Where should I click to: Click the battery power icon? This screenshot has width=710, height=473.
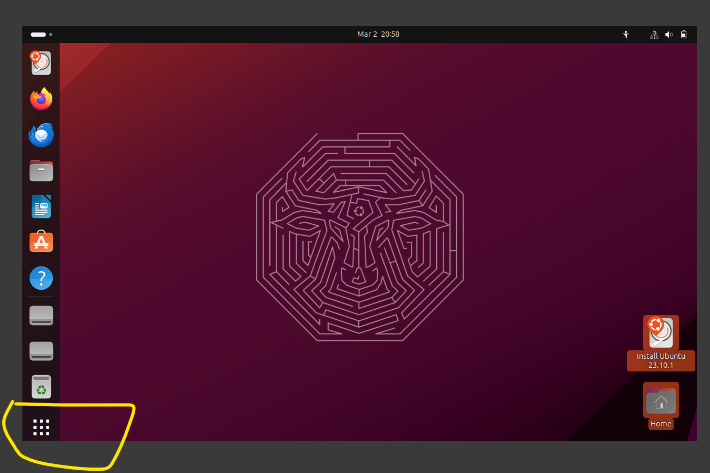(684, 34)
